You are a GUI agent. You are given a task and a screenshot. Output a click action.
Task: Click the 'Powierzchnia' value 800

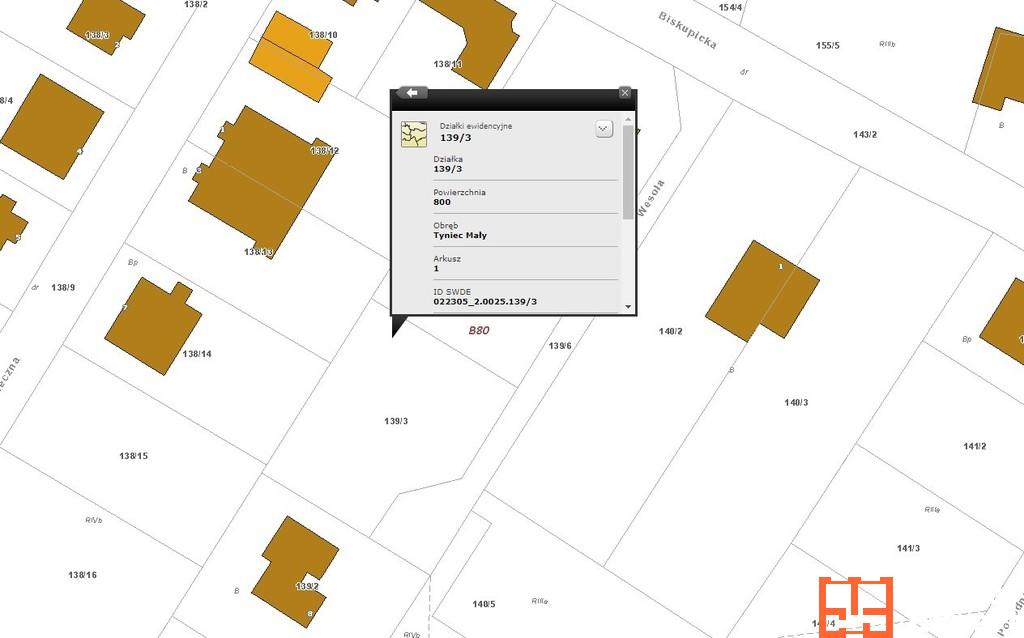[x=442, y=202]
